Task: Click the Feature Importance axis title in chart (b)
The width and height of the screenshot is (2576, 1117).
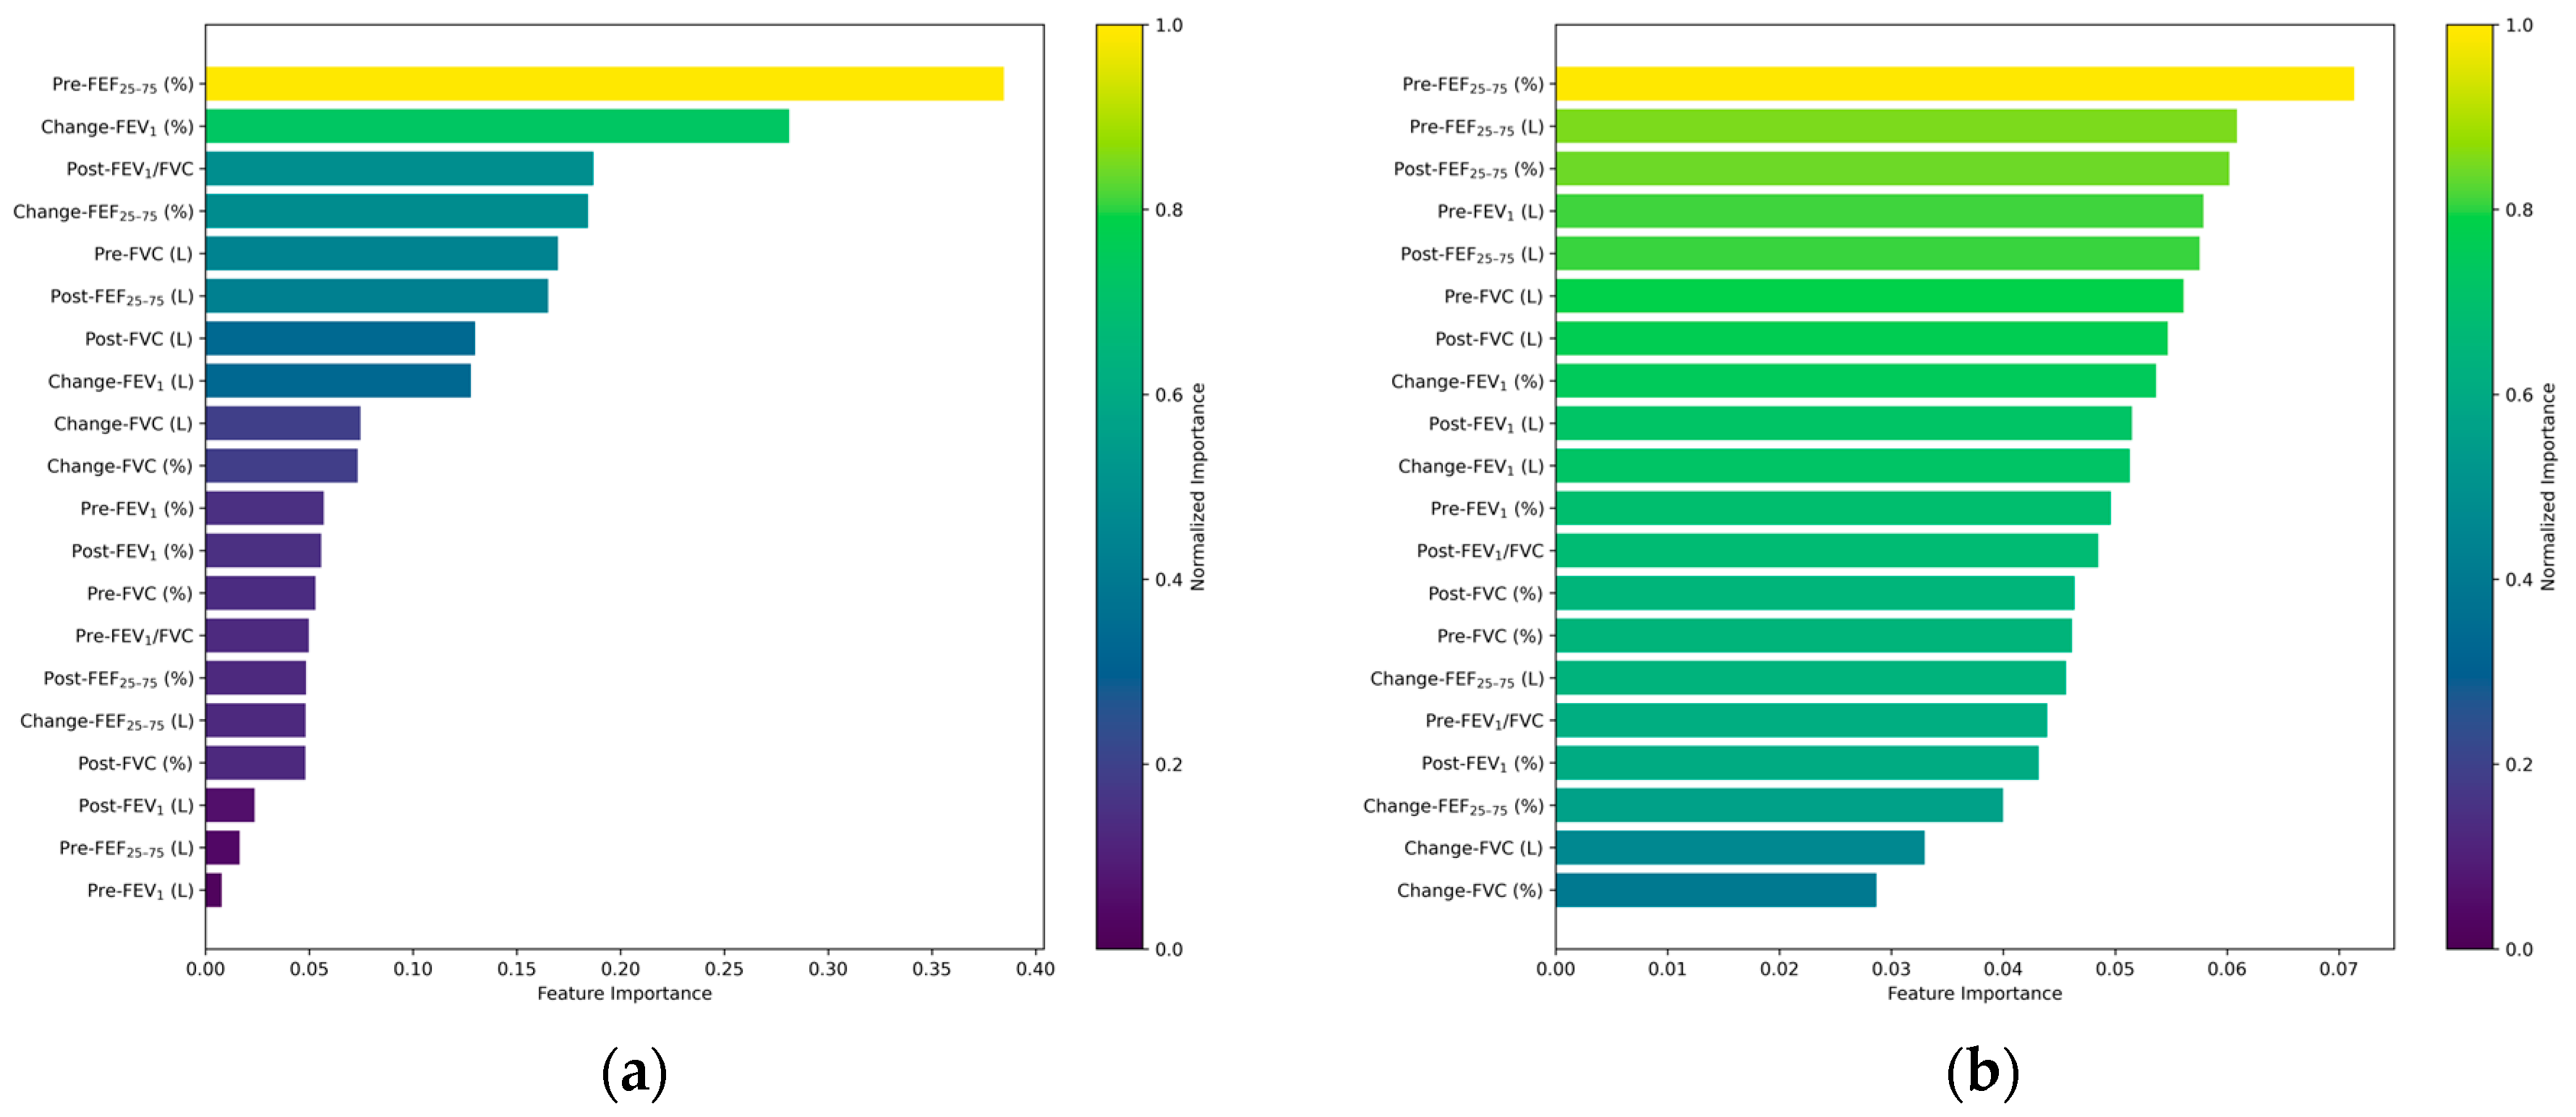Action: click(x=1974, y=994)
